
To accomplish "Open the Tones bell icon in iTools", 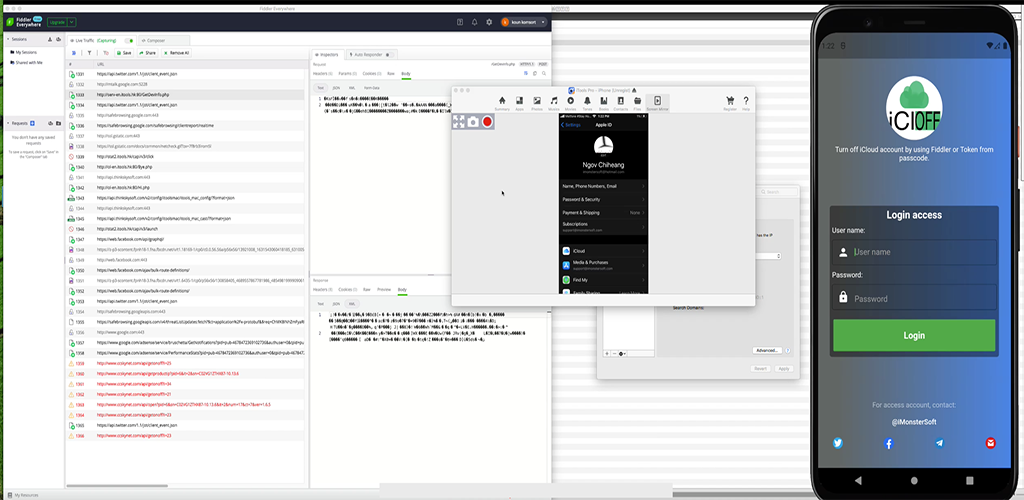I will (x=587, y=103).
